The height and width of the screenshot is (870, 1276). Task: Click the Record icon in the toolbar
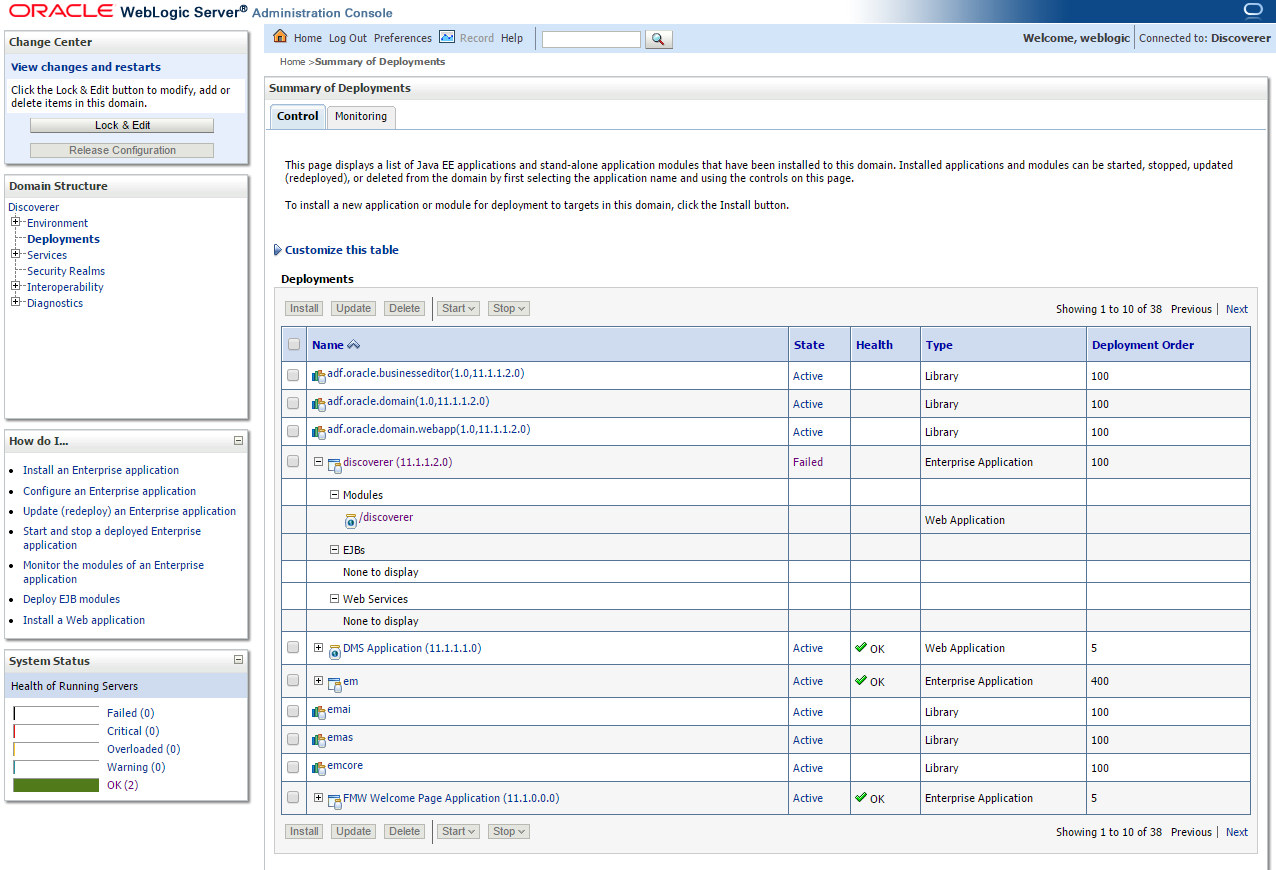point(447,37)
